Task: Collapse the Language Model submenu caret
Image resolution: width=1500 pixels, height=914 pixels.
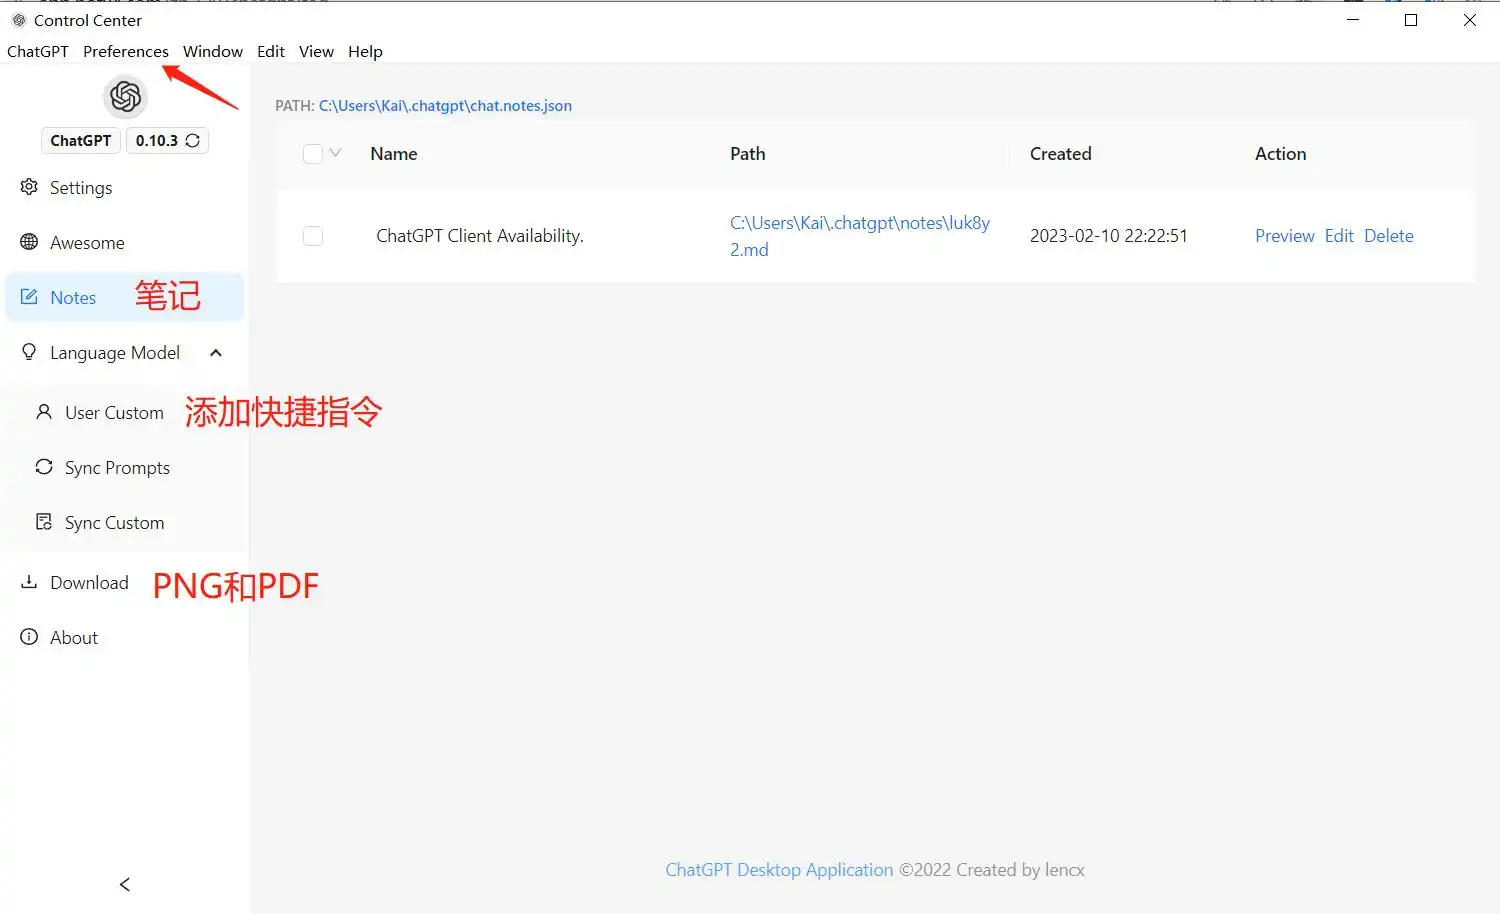Action: 216,352
